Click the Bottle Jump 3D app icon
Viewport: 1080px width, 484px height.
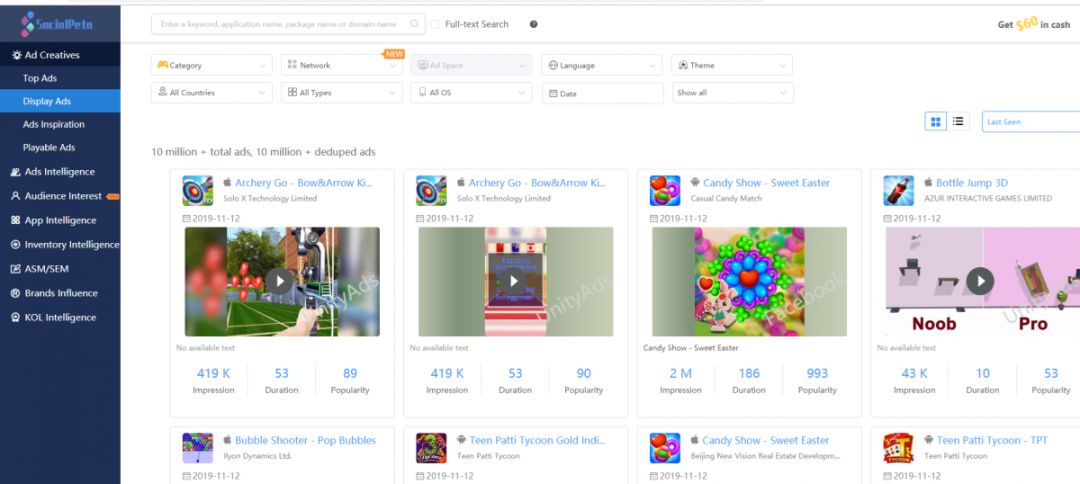[x=898, y=190]
